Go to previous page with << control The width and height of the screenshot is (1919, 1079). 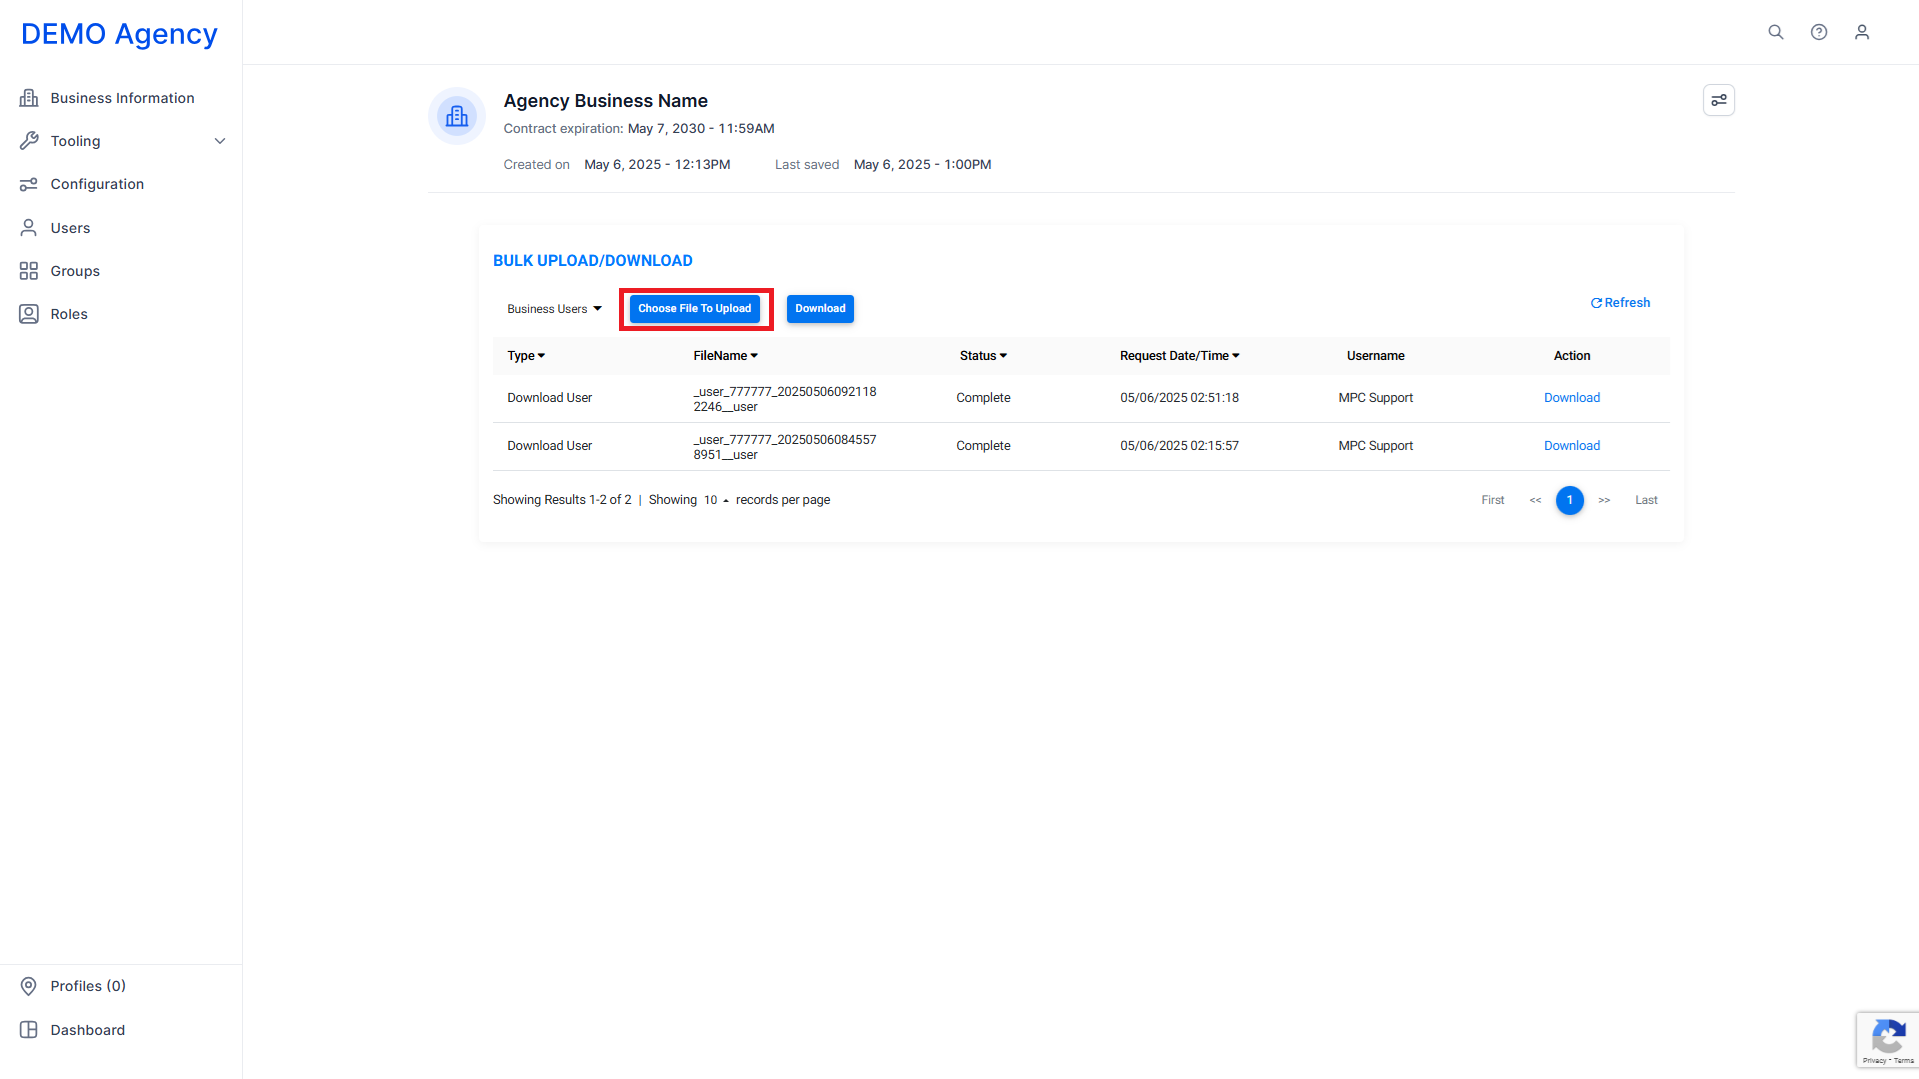click(x=1536, y=500)
